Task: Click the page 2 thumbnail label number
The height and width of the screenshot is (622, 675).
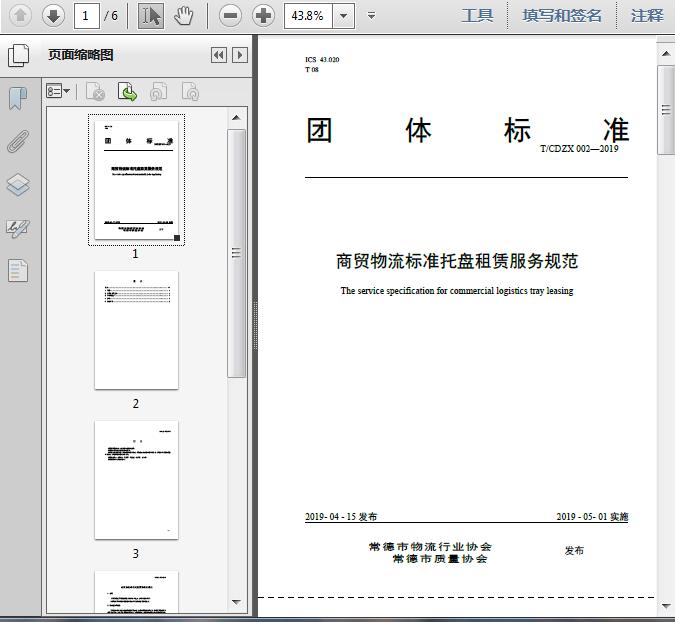Action: [x=136, y=404]
